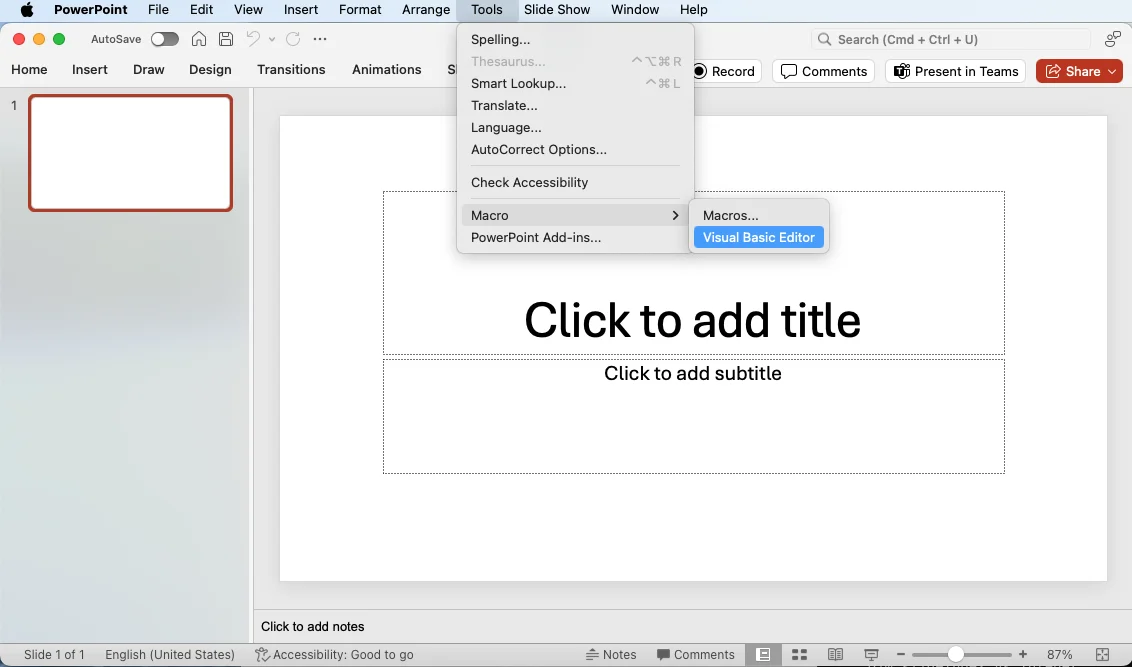Choose Translate... menu item
This screenshot has width=1132, height=667.
click(x=575, y=105)
